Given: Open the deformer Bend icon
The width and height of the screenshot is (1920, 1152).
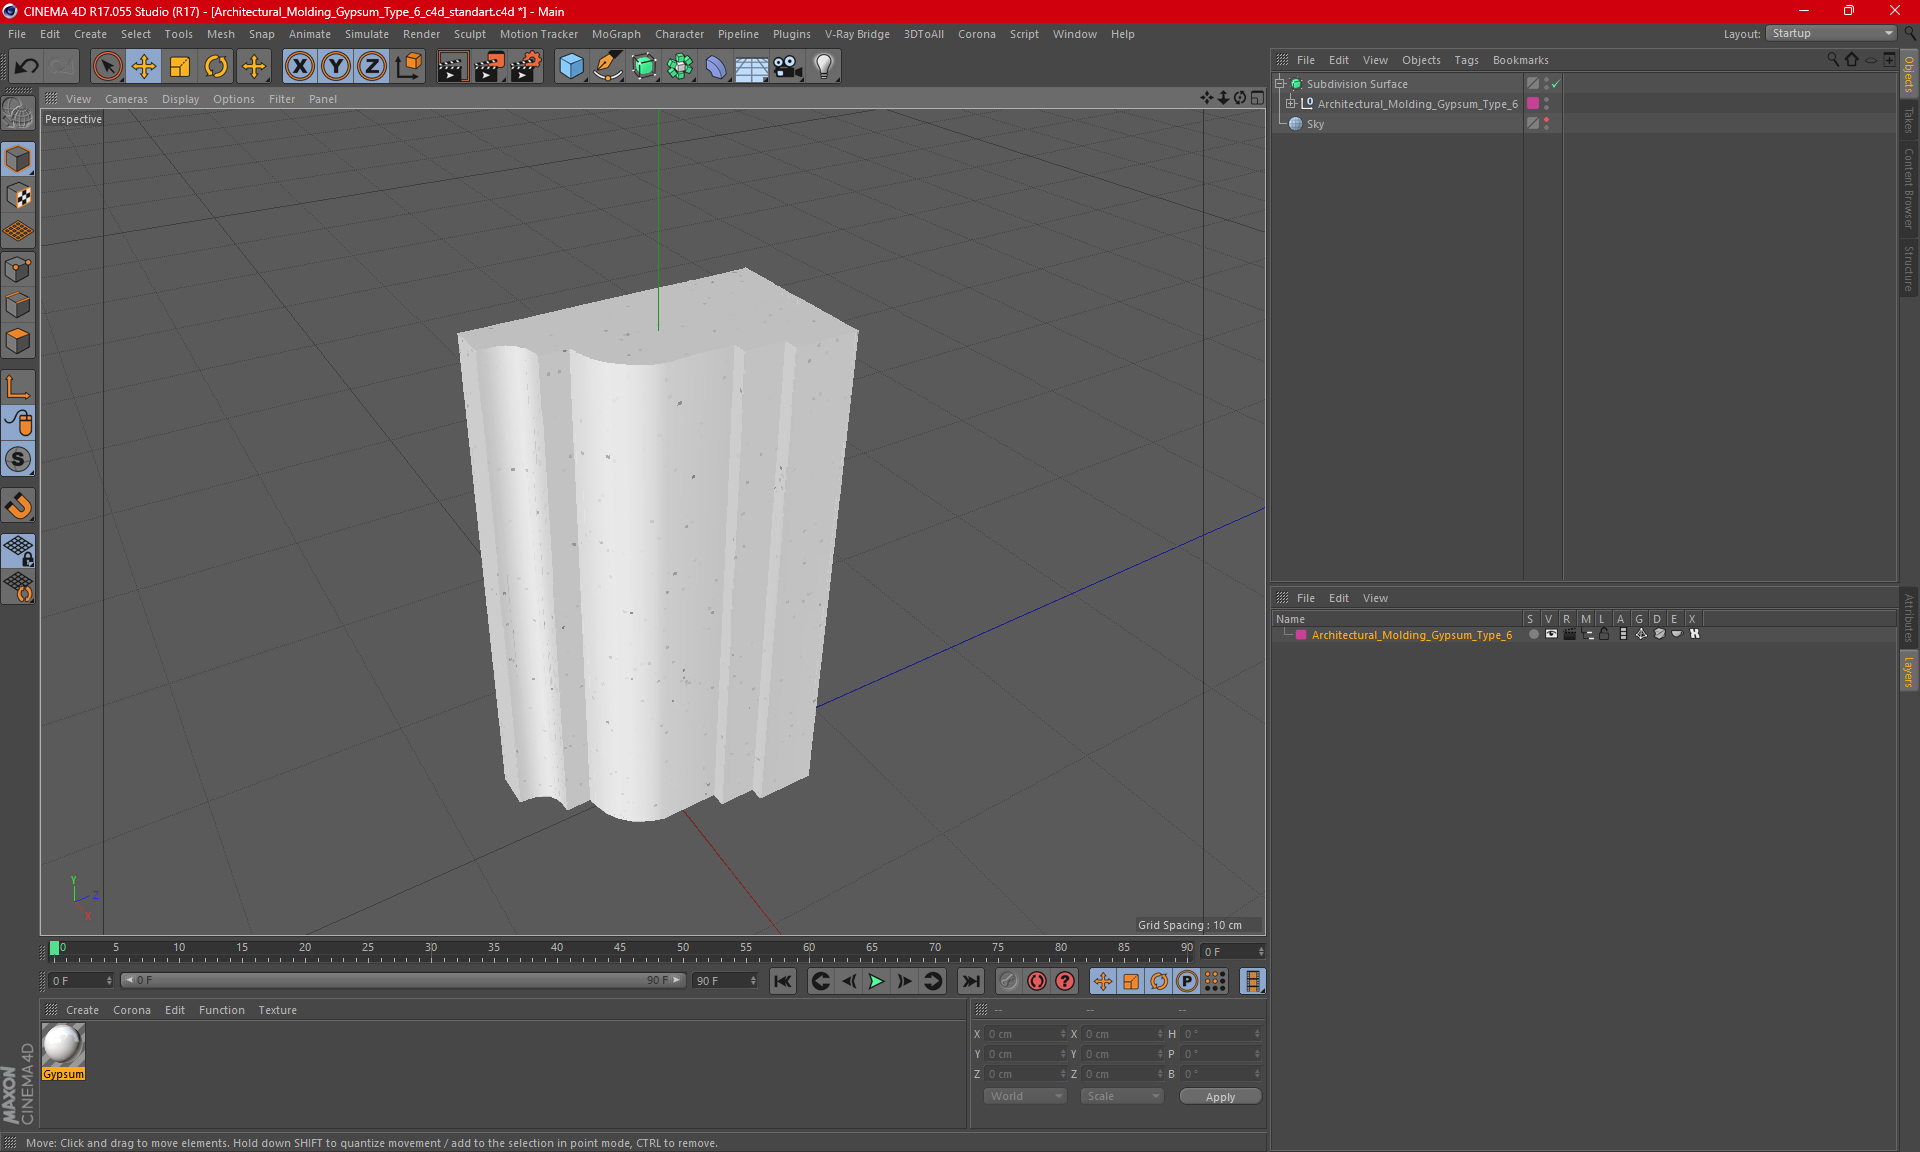Looking at the screenshot, I should [716, 67].
